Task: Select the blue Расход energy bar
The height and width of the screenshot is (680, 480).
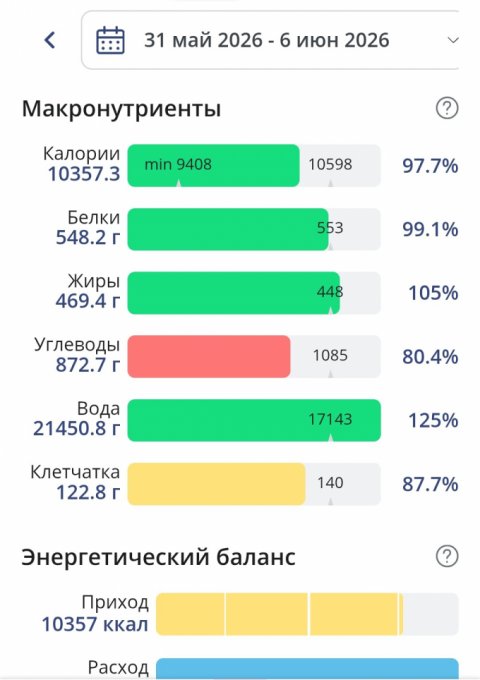Action: point(307,669)
